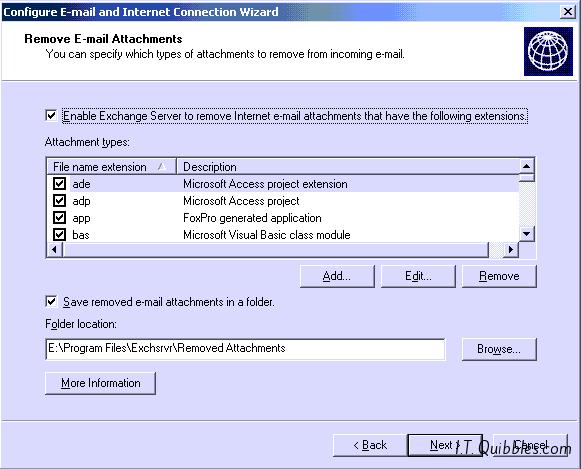Go to previous page with Back
581x469 pixels.
370,445
